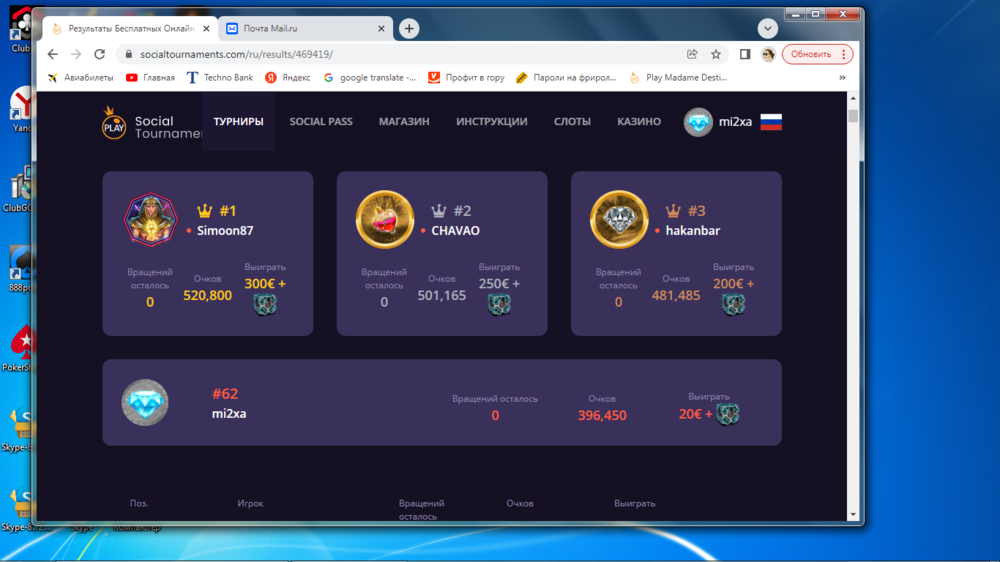
Task: Click the address bar URL field
Action: [400, 54]
